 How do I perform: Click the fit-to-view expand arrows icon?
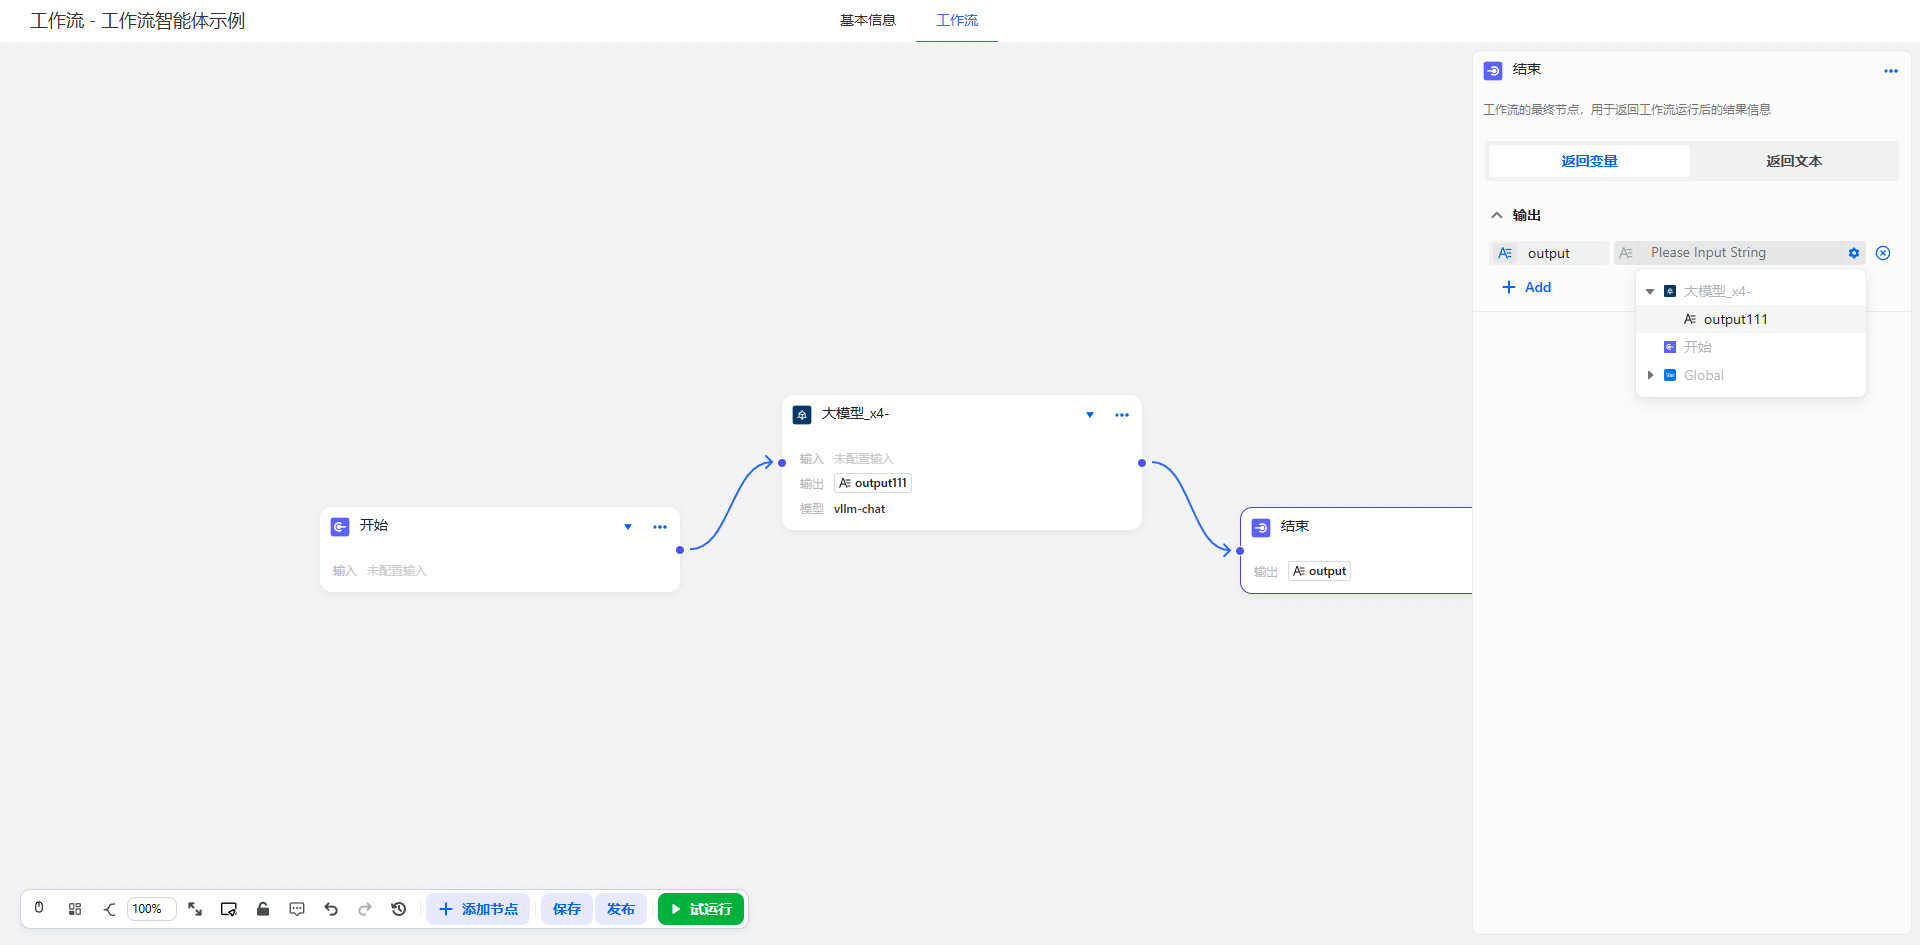tap(195, 909)
